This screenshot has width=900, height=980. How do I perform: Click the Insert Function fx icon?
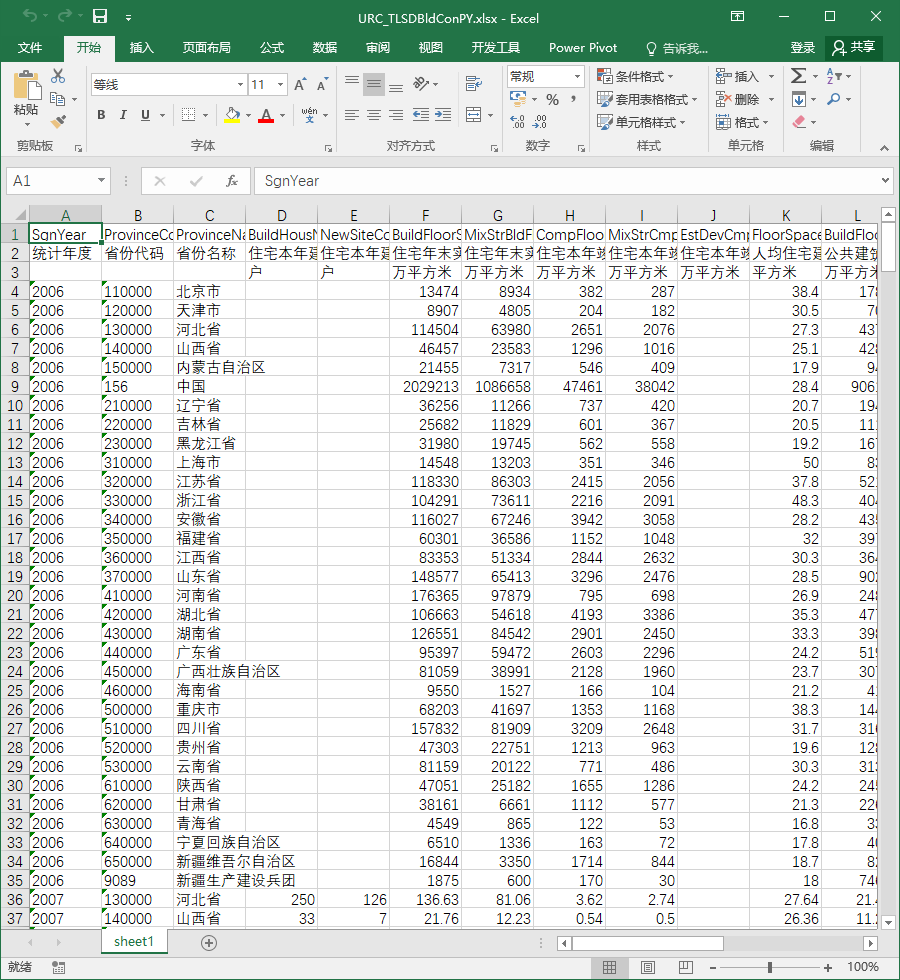coord(232,181)
